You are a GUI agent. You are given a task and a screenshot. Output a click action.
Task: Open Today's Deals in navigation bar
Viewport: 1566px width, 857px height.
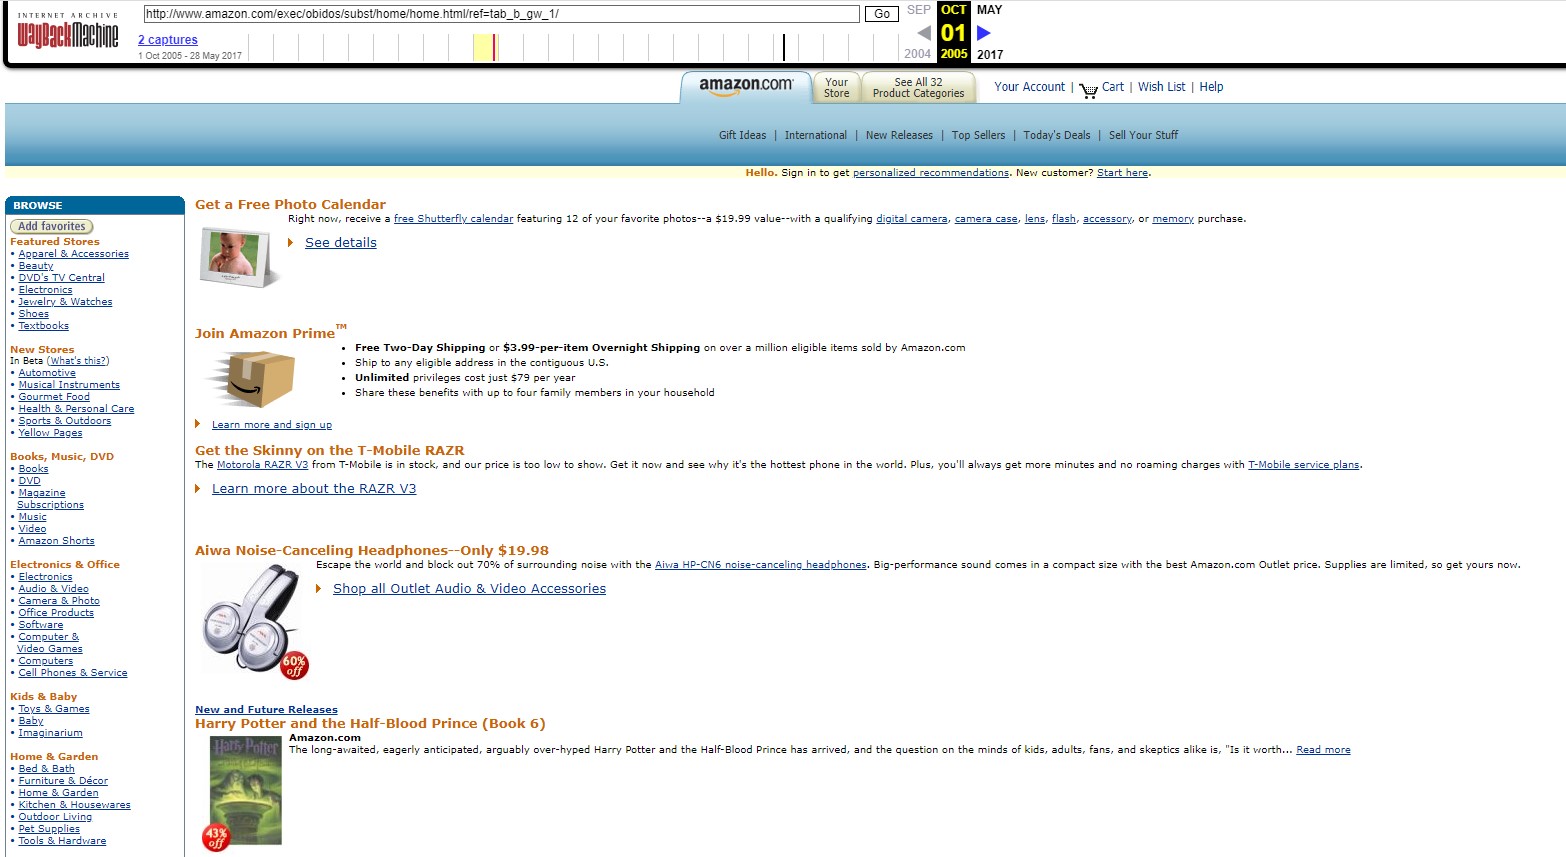tap(1056, 135)
